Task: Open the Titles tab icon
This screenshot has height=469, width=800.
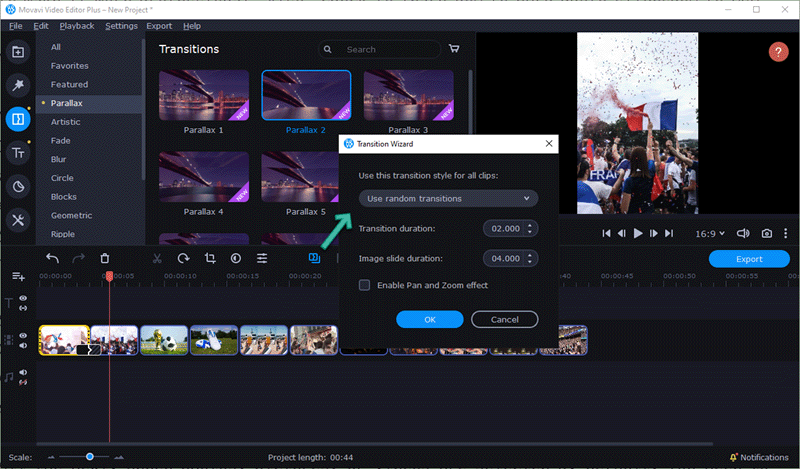Action: [18, 153]
